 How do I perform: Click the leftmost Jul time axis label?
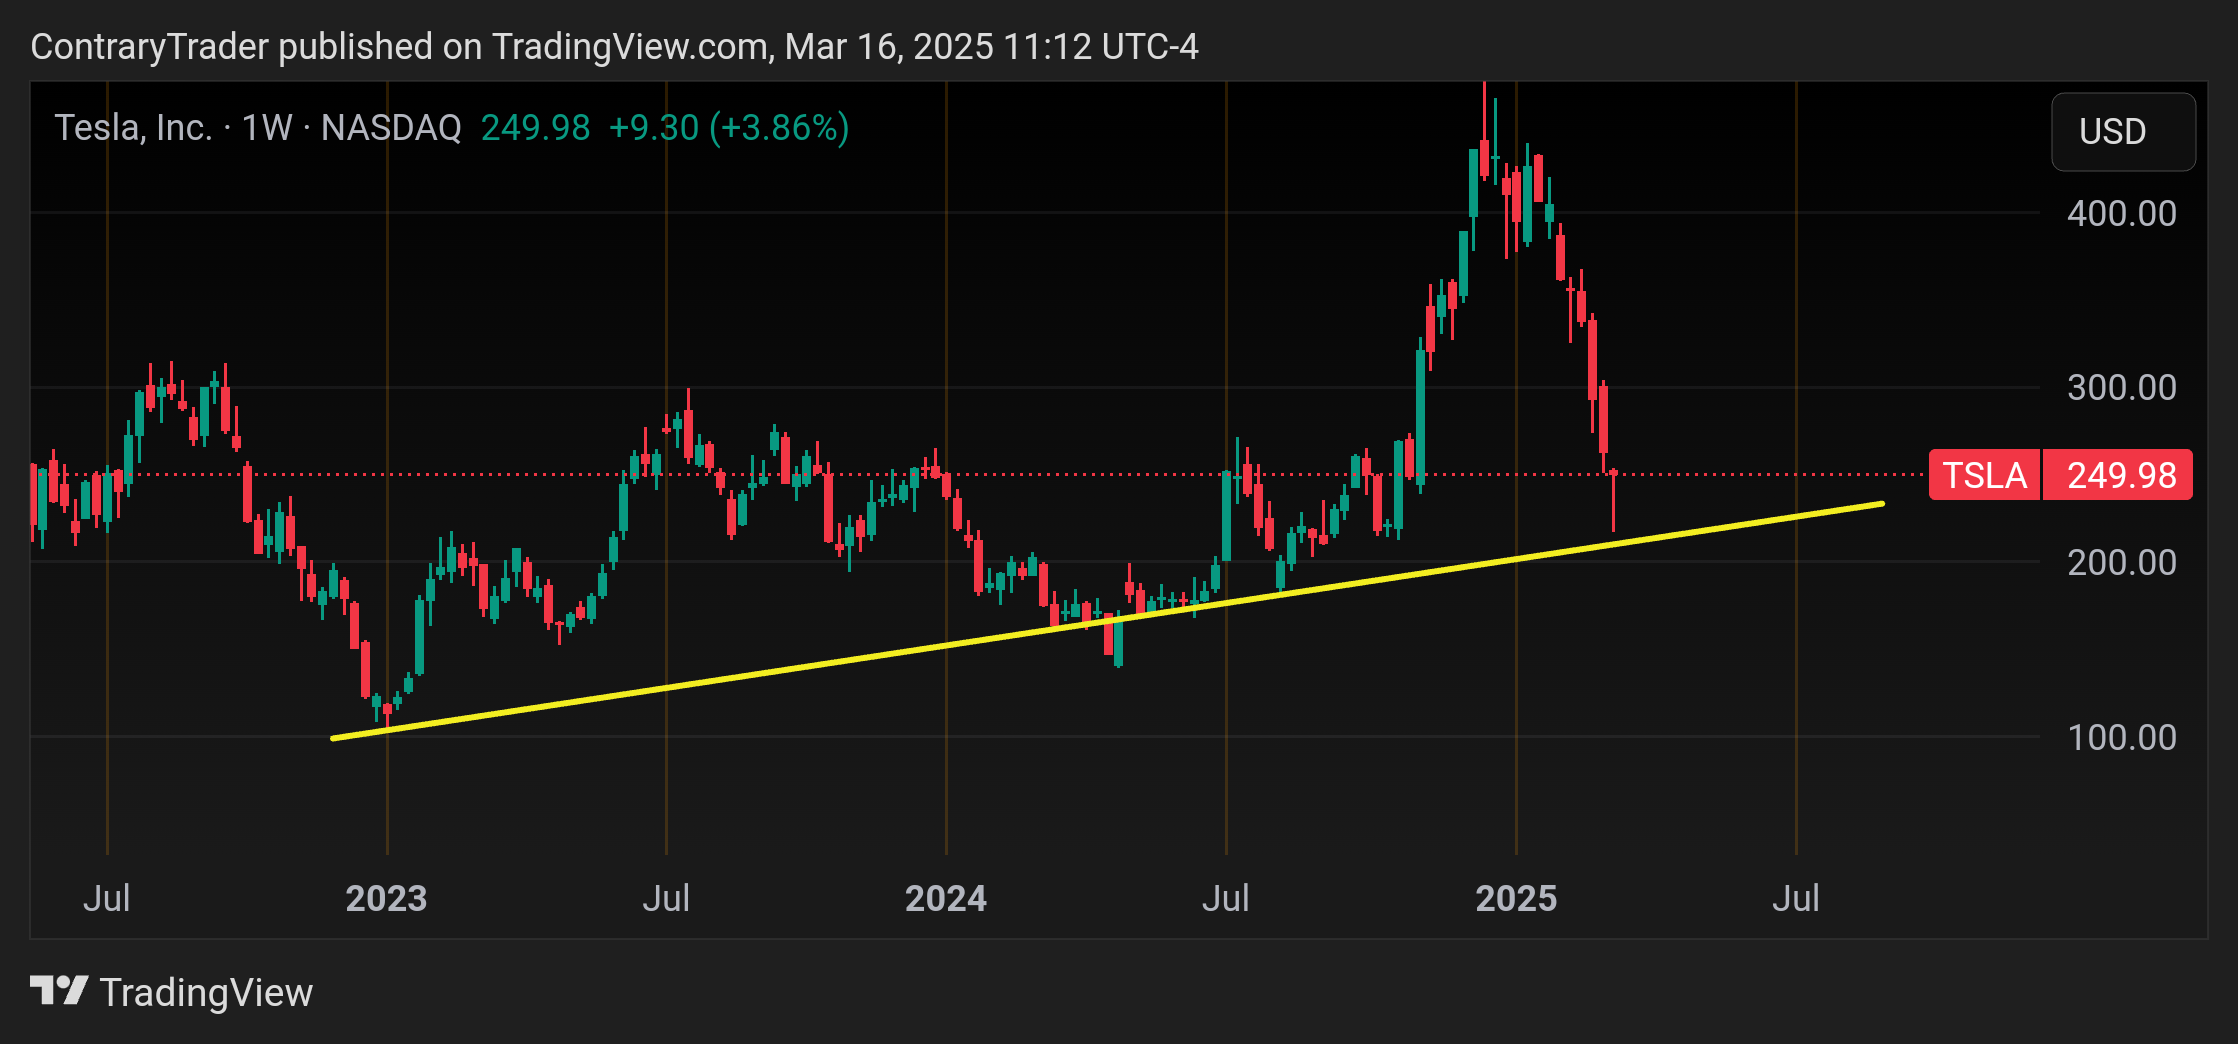107,898
